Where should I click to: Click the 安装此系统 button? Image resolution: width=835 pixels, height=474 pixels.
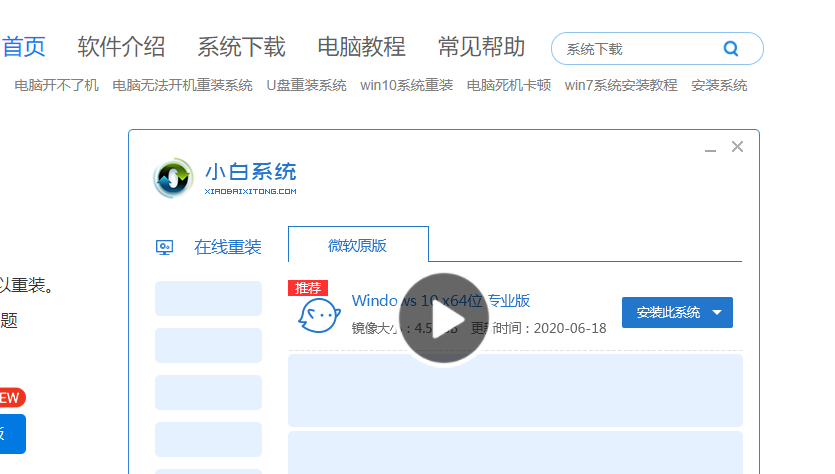pyautogui.click(x=668, y=313)
